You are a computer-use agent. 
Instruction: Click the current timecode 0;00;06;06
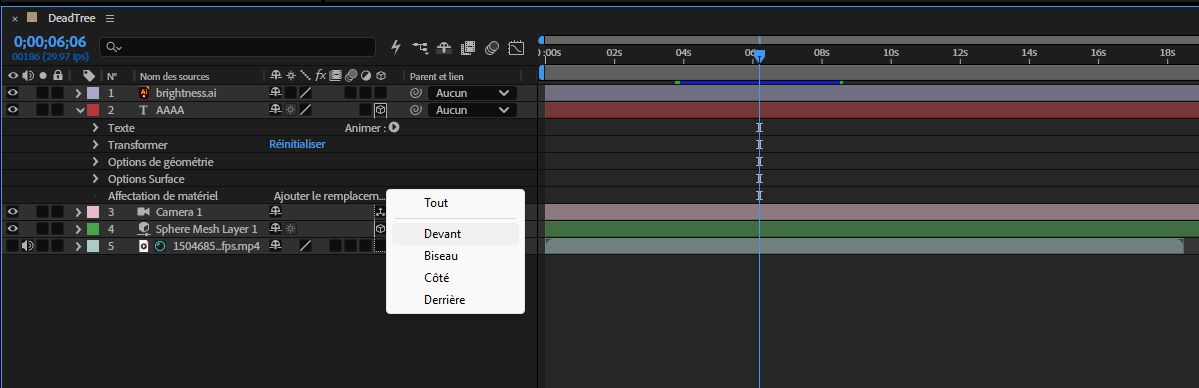click(50, 42)
